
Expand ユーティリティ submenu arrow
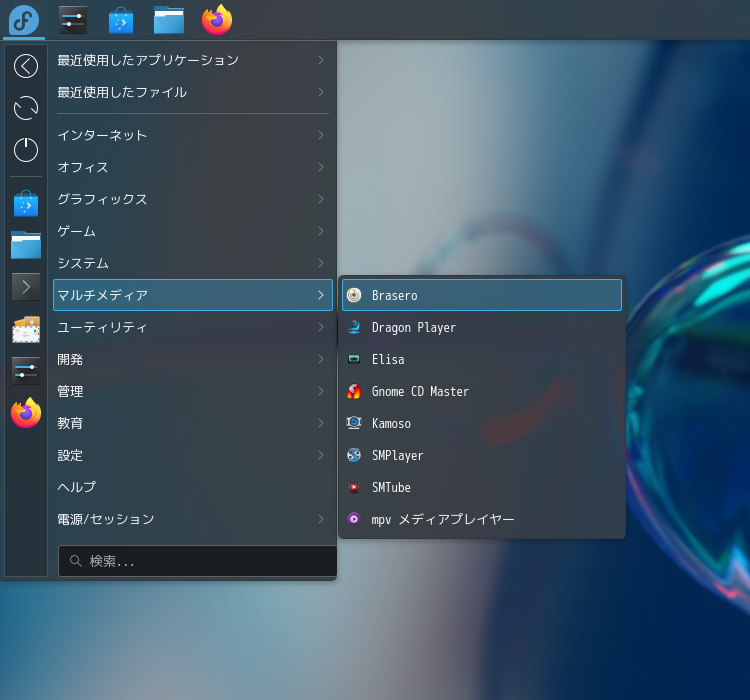click(x=321, y=327)
